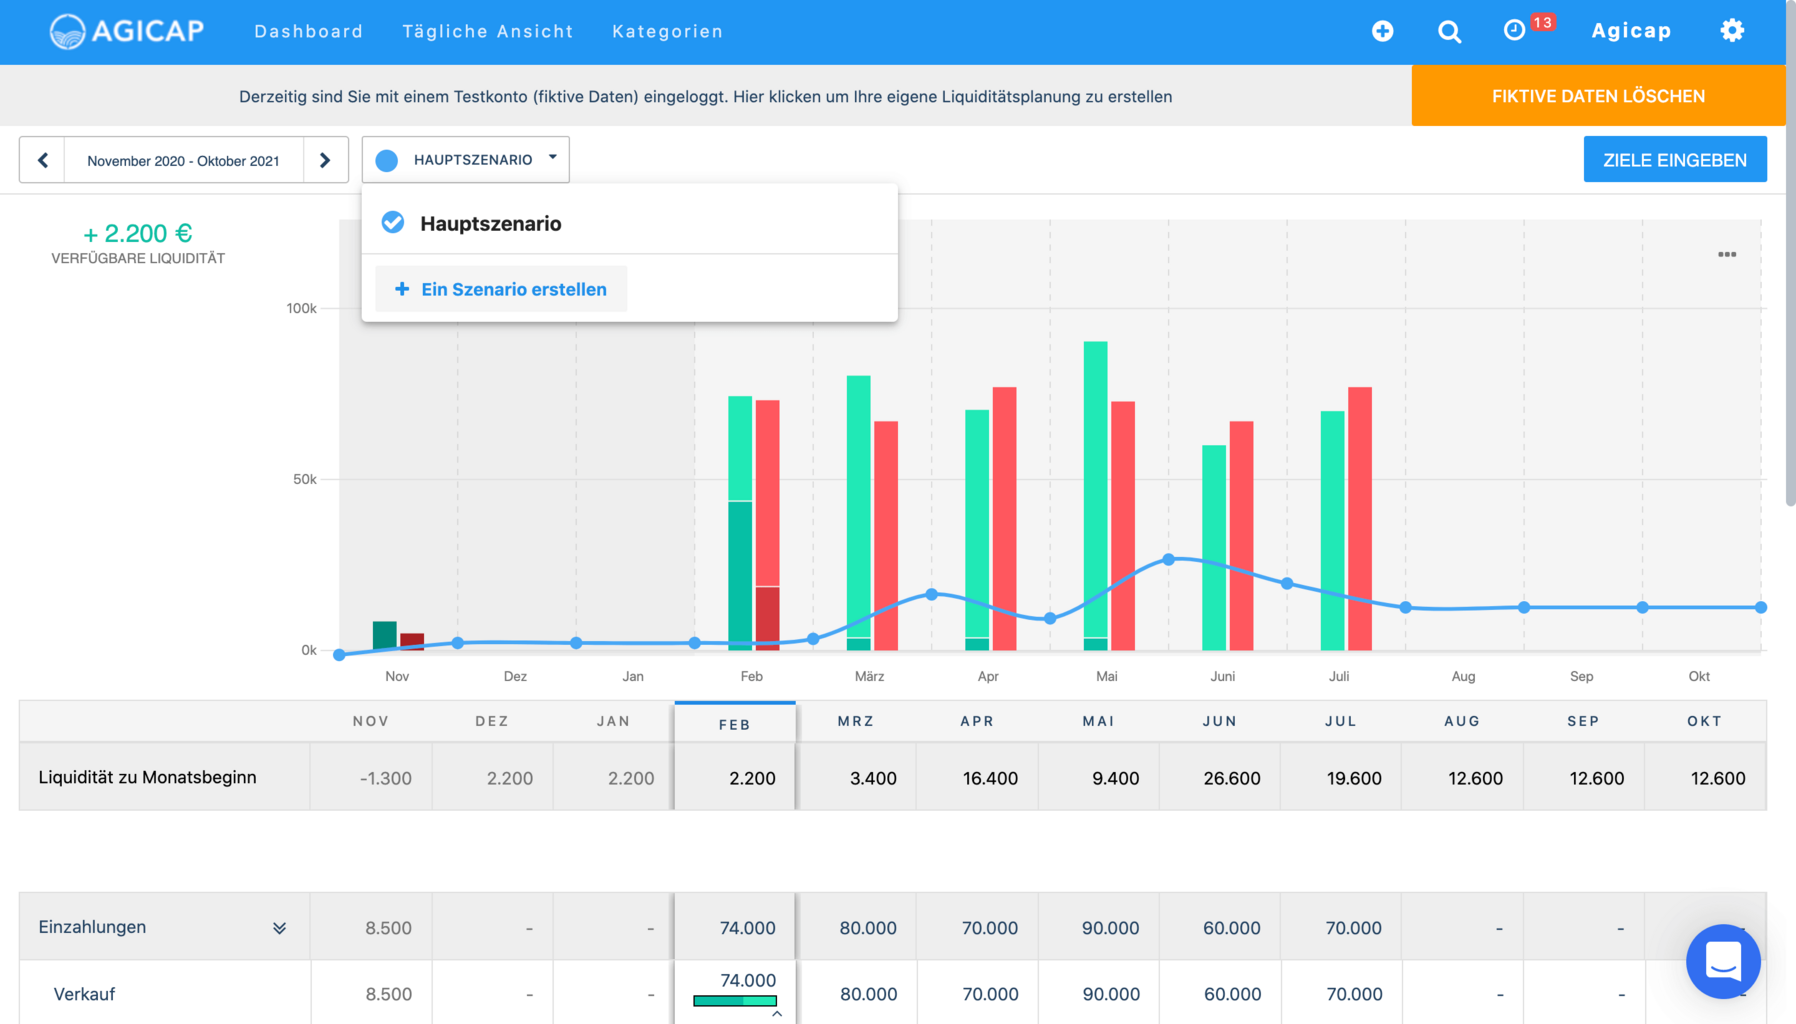
Task: Open the Kategorien menu item
Action: [667, 31]
